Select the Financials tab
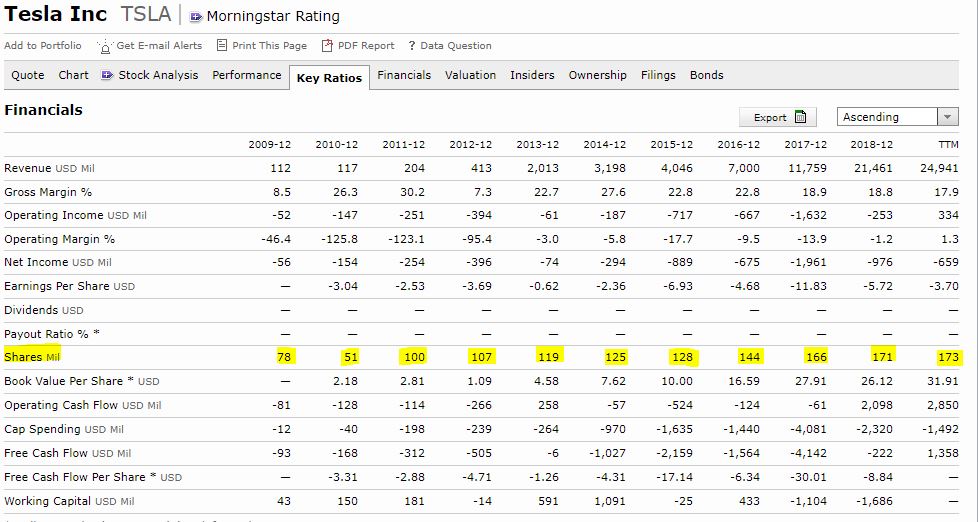The image size is (978, 522). [x=404, y=75]
